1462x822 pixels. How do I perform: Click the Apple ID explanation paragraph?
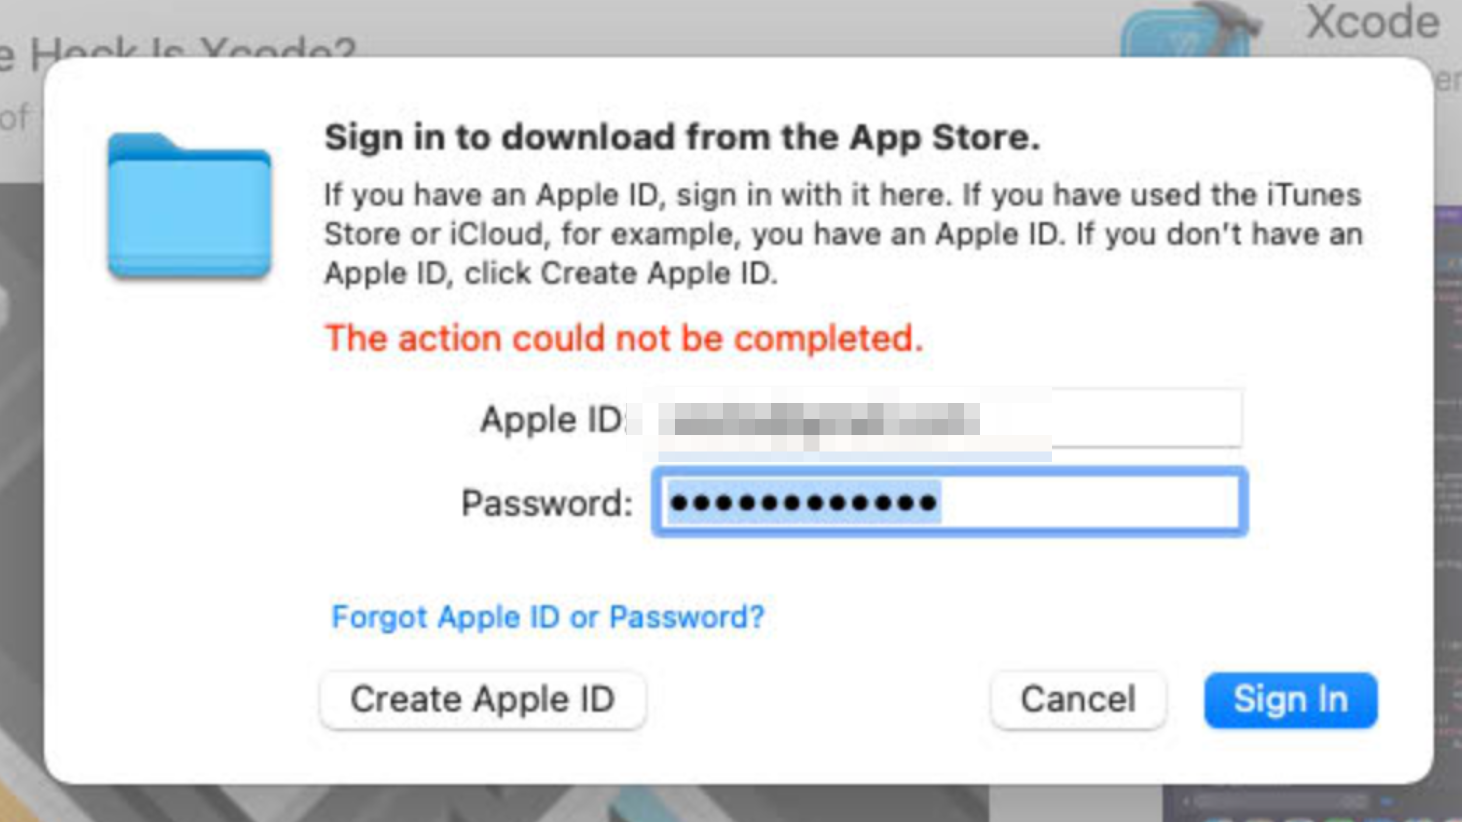click(843, 233)
